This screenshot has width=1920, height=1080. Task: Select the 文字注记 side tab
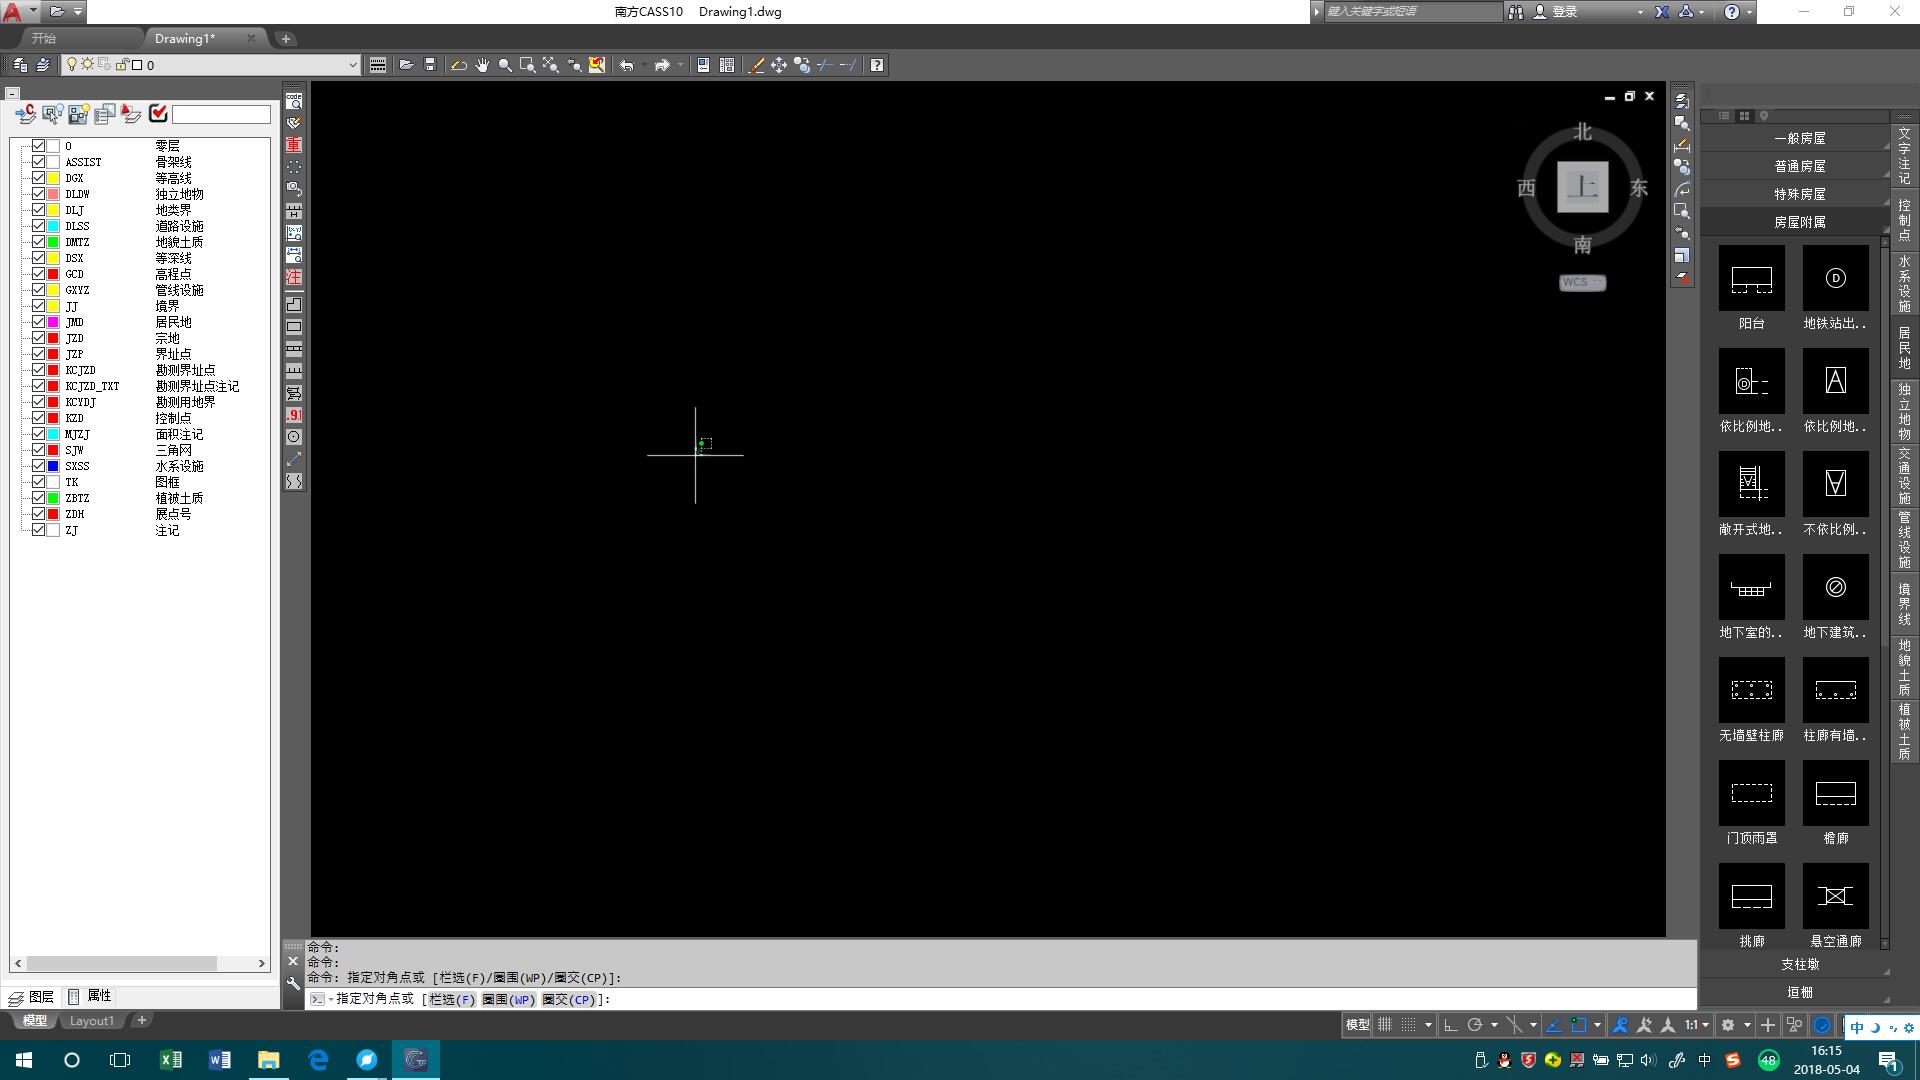click(x=1904, y=155)
